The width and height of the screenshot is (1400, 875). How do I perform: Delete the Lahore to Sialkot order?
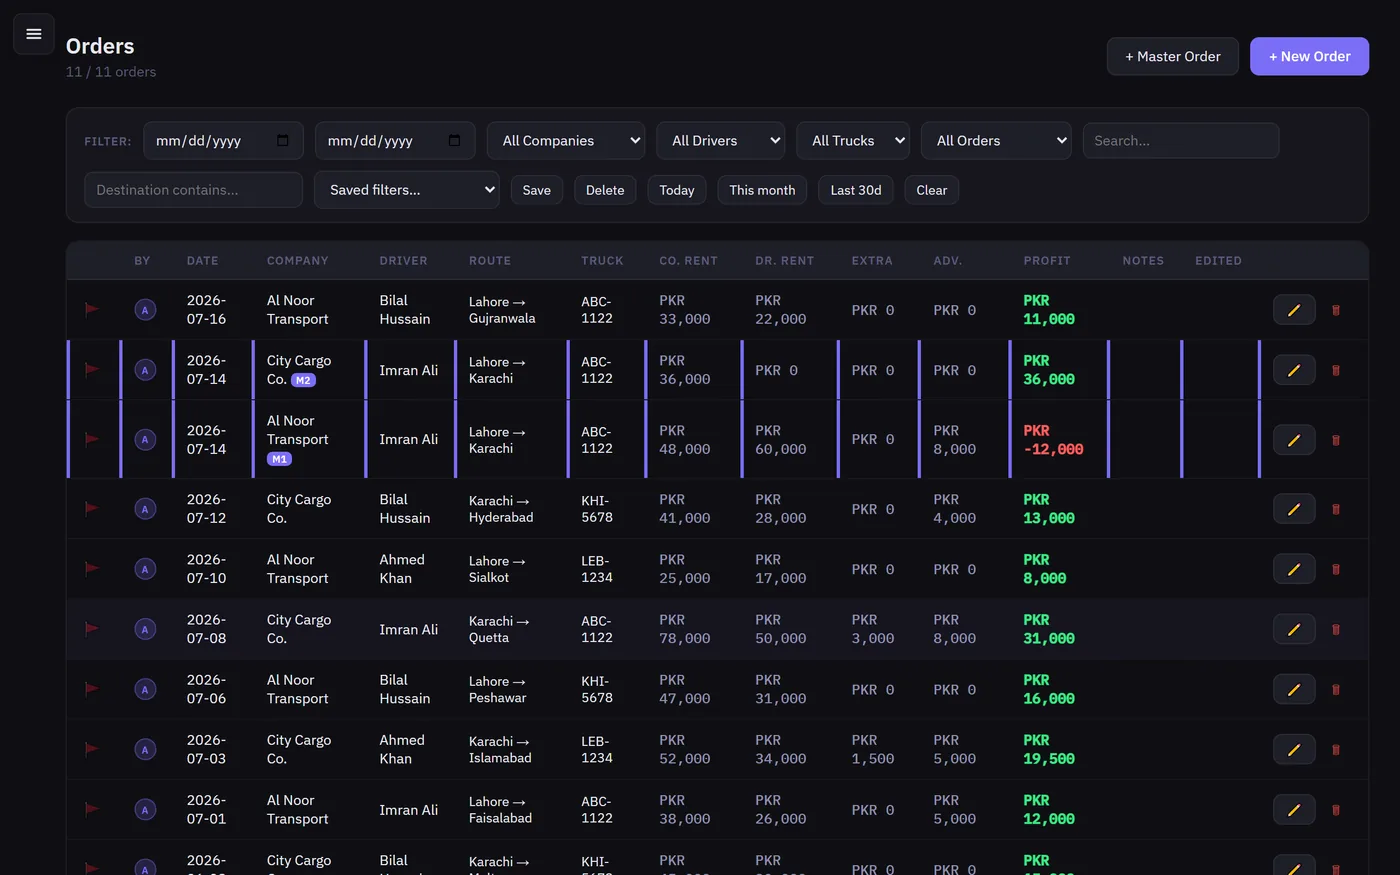1336,569
